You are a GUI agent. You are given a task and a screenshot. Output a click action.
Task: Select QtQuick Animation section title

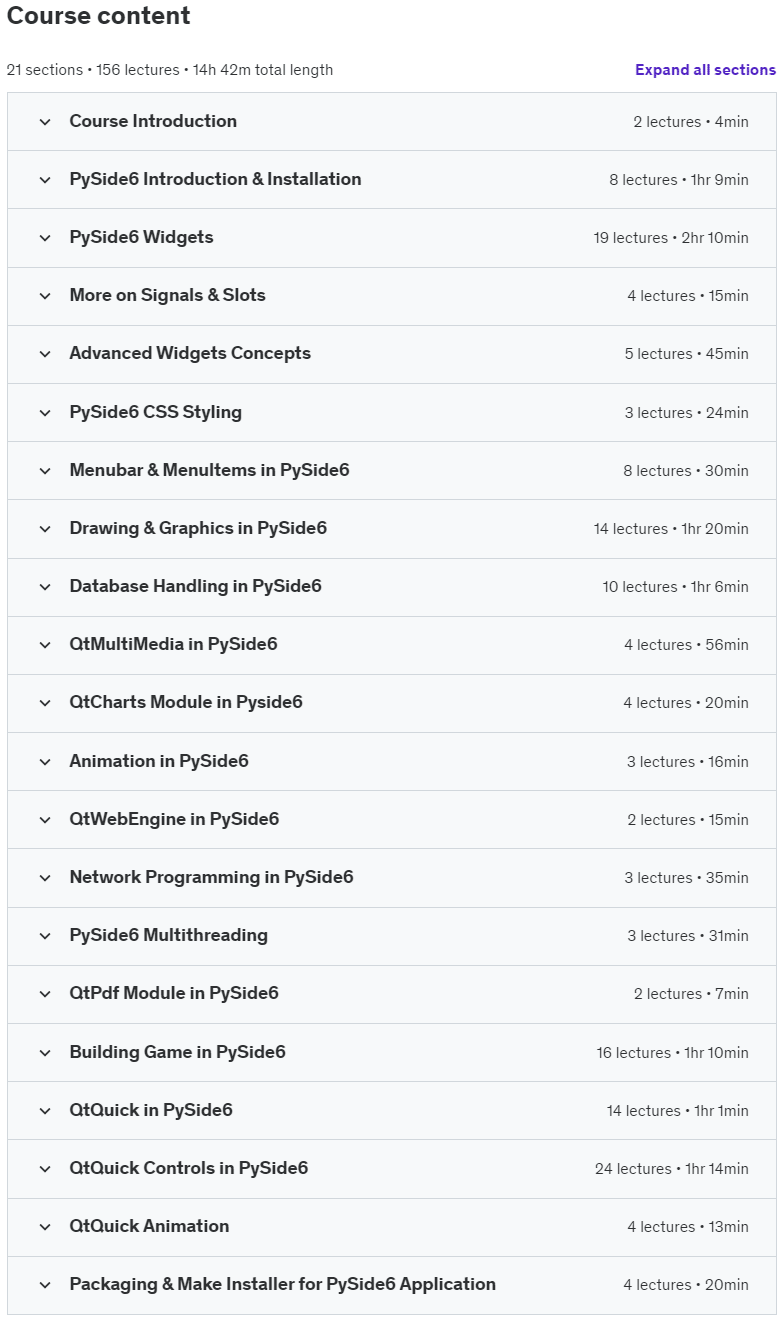[x=149, y=1226]
